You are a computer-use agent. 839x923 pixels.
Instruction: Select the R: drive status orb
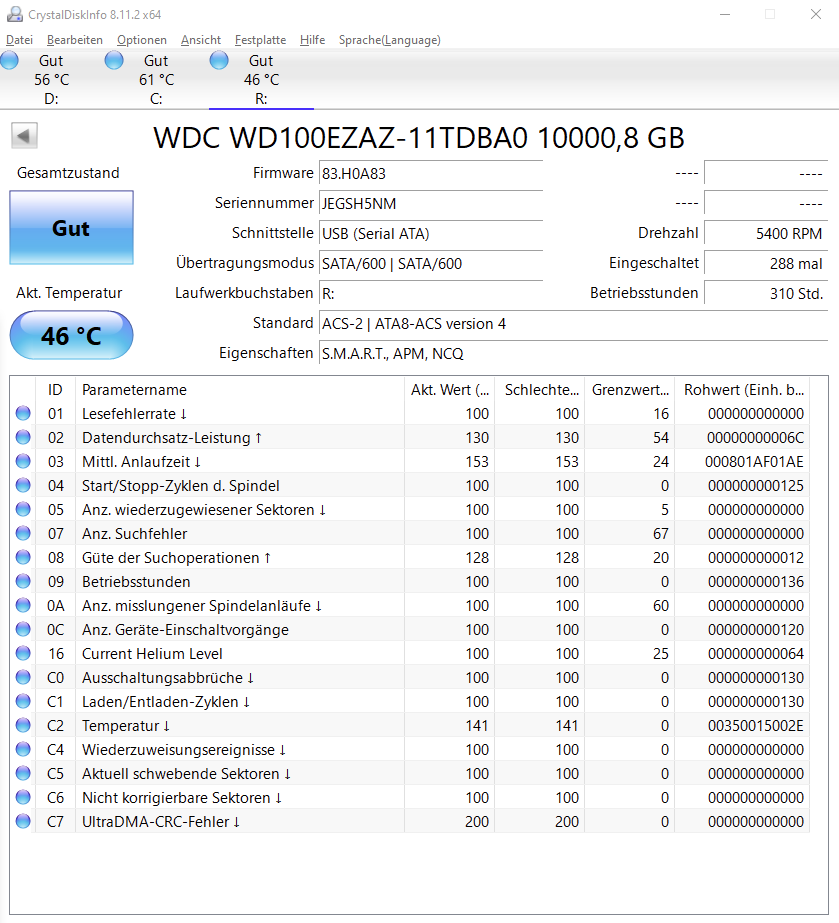pos(219,60)
